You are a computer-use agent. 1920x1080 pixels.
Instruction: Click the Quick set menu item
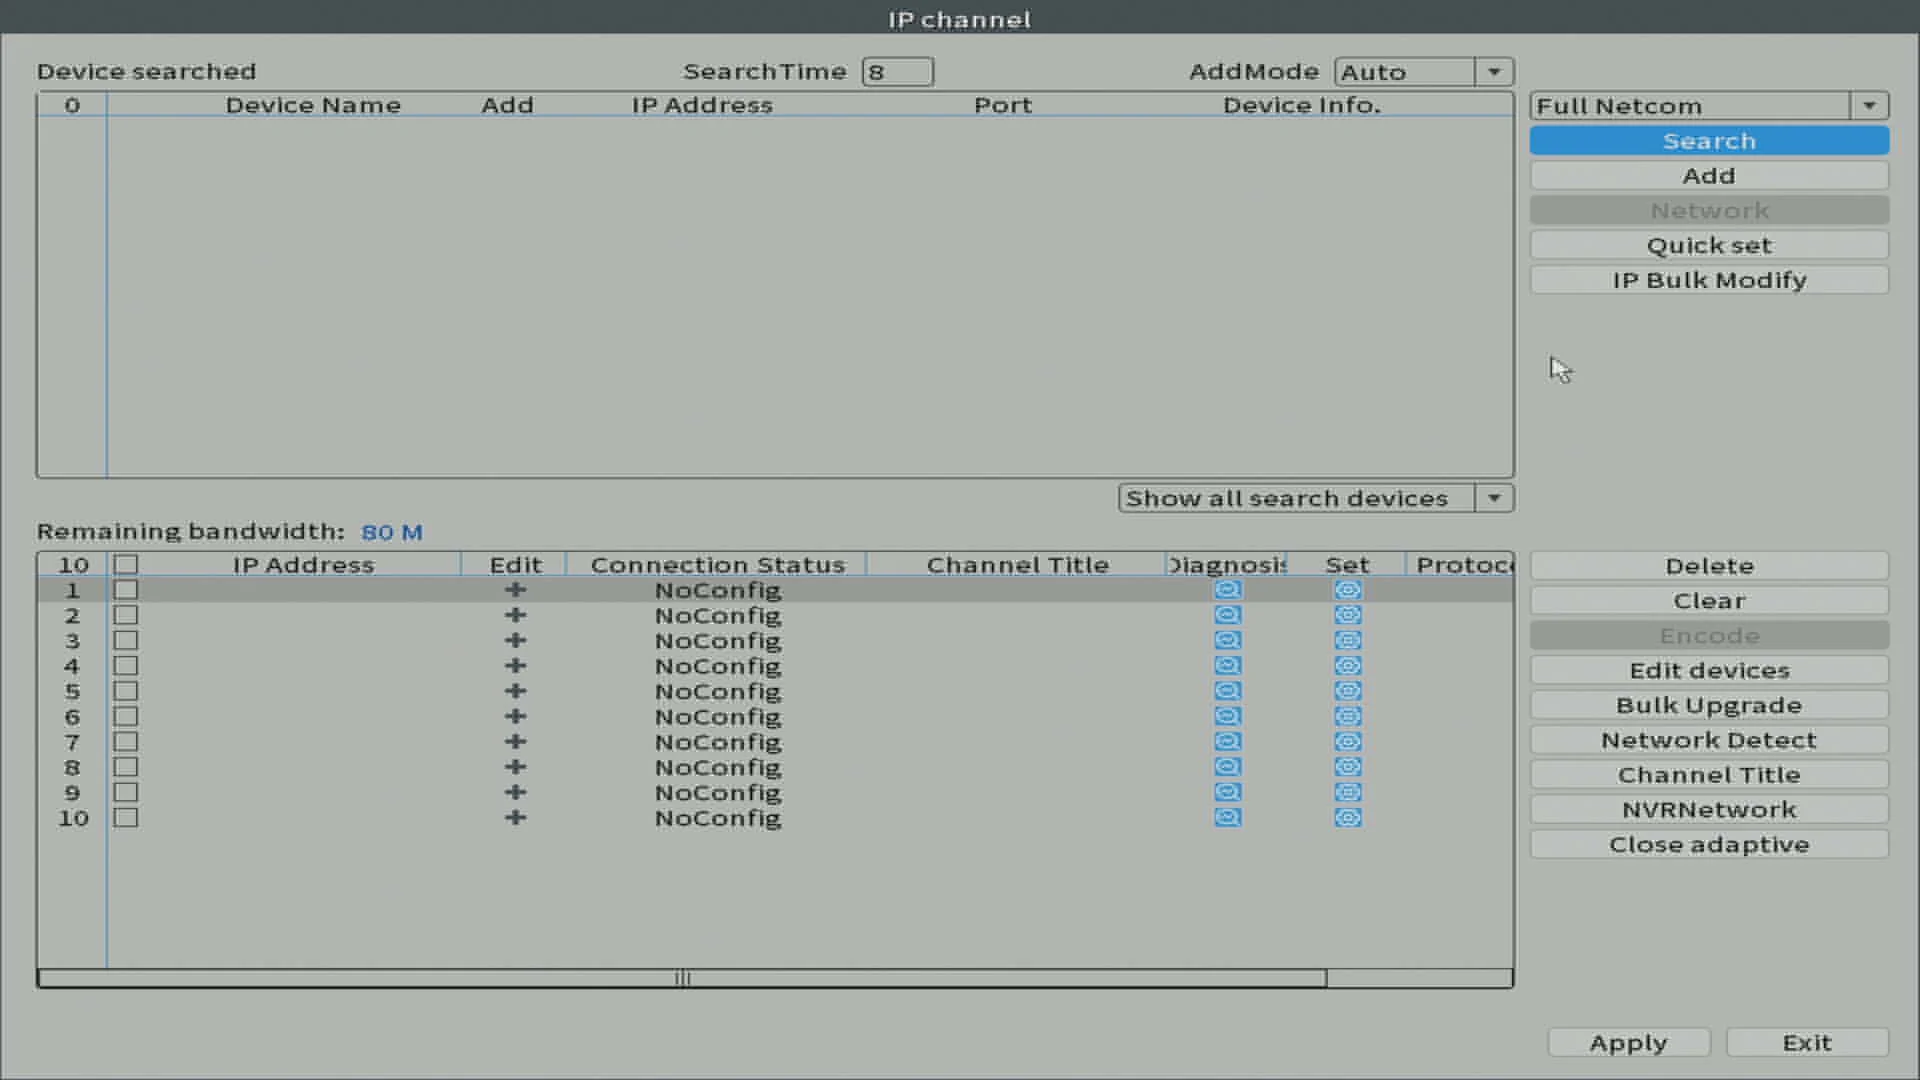(1709, 245)
